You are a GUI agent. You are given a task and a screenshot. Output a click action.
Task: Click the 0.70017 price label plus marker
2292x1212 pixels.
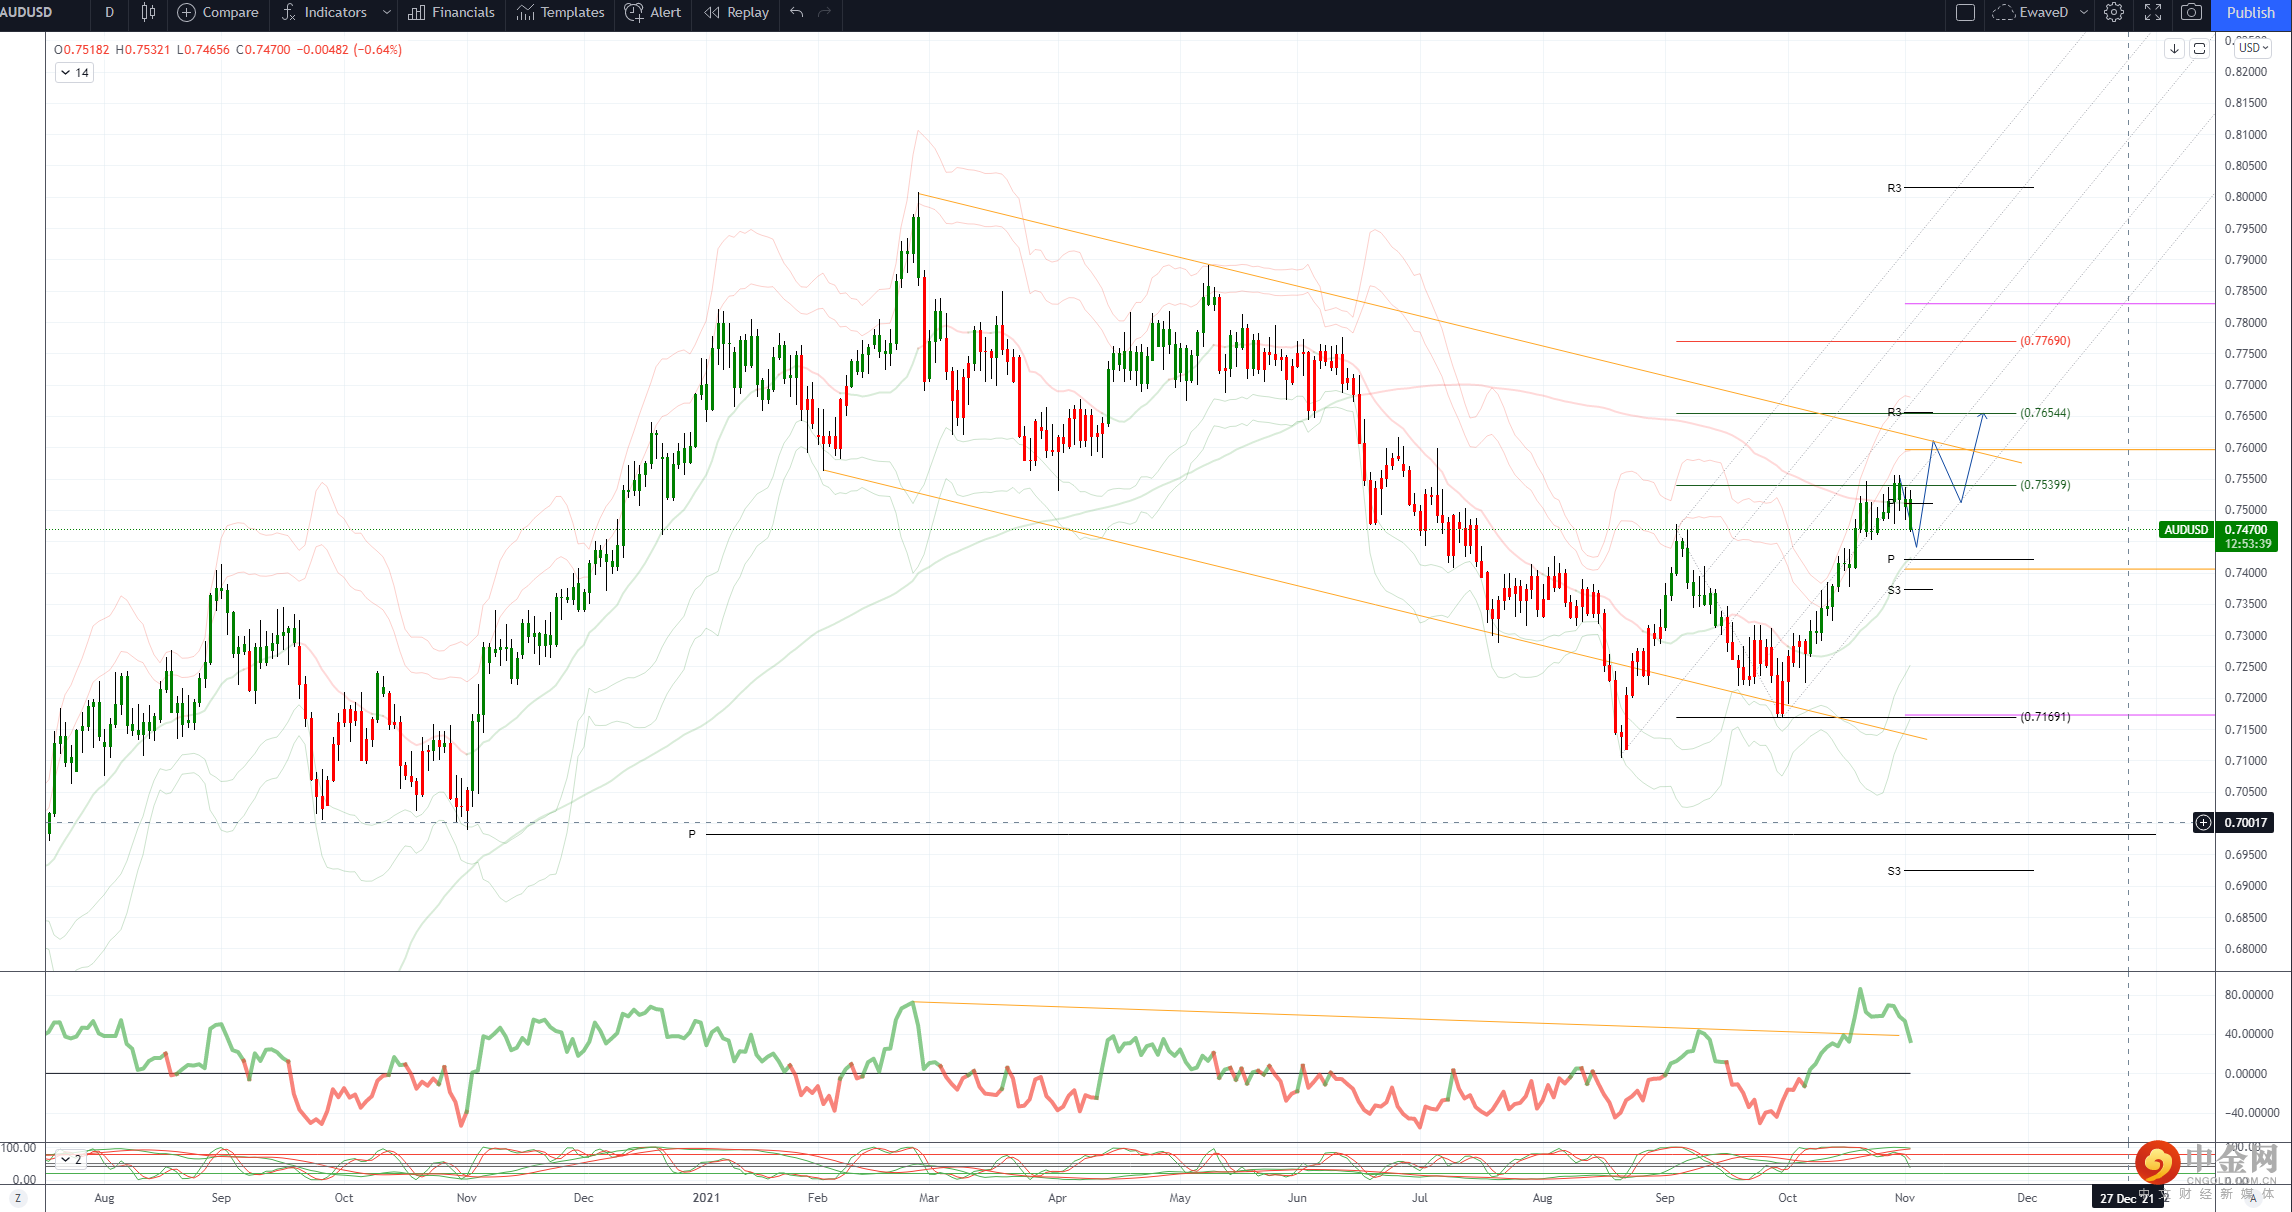(2203, 822)
